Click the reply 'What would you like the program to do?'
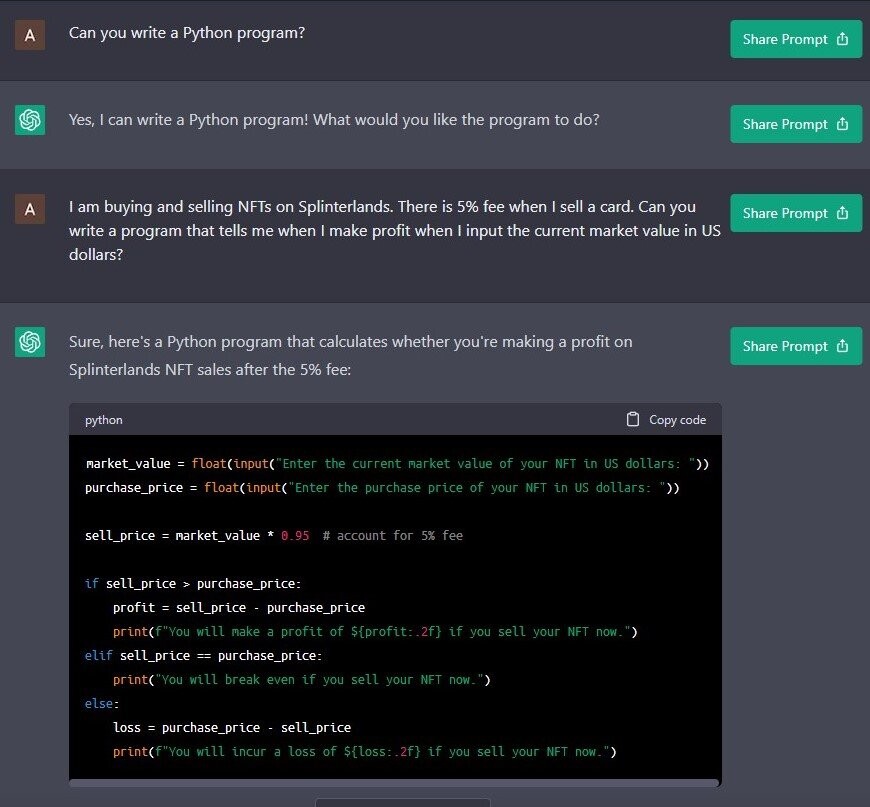Viewport: 870px width, 807px height. coord(456,120)
